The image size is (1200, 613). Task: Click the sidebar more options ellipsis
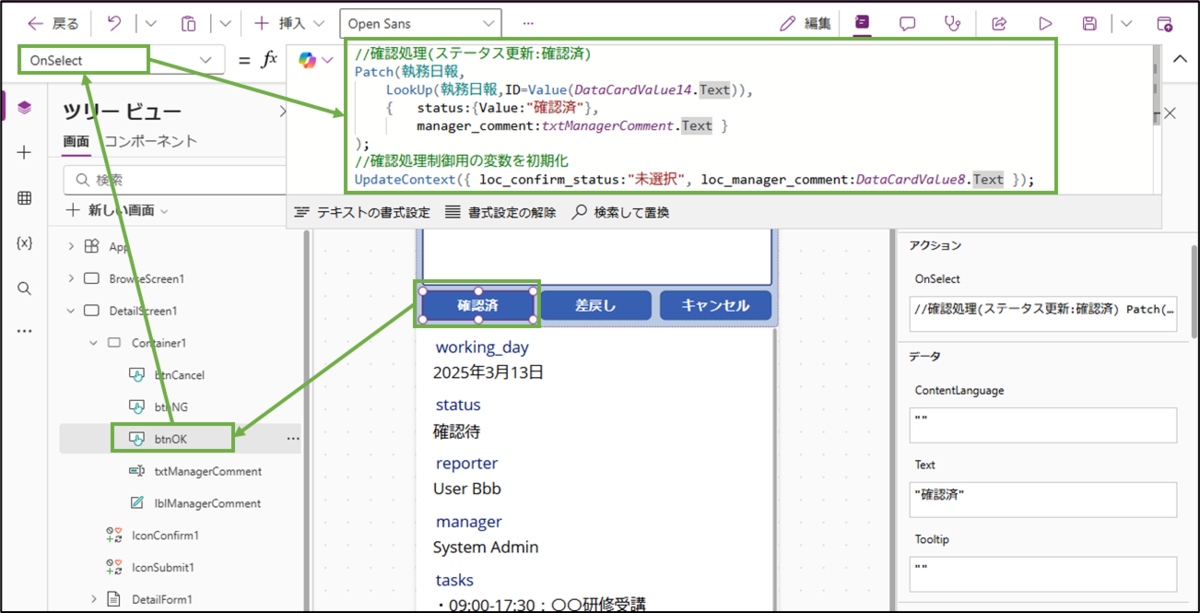24,331
